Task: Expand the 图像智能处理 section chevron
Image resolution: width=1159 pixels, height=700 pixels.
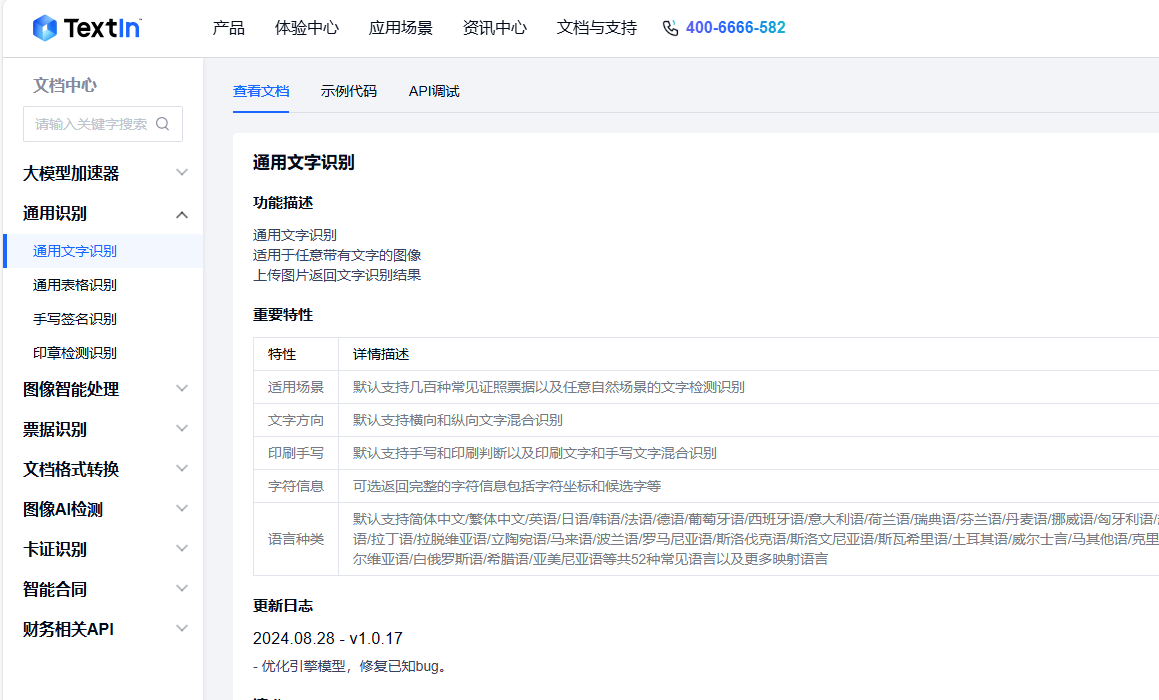Action: click(x=182, y=389)
